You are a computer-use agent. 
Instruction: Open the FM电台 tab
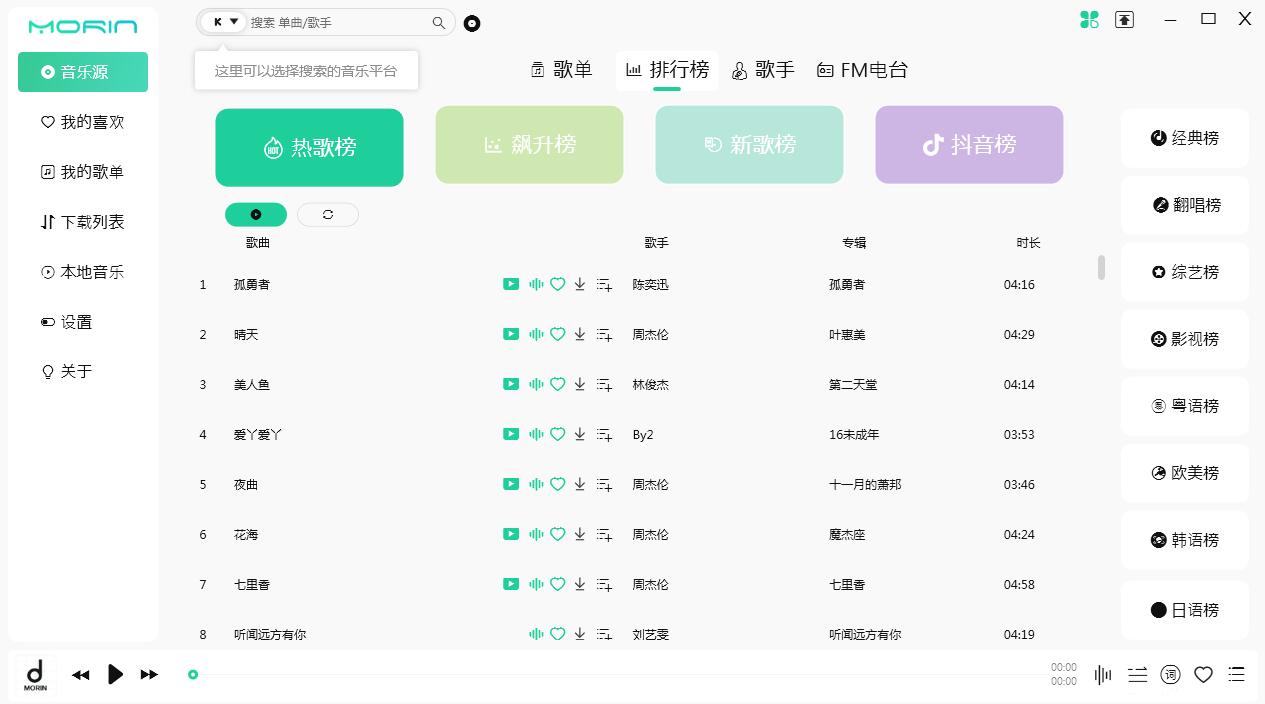click(862, 70)
